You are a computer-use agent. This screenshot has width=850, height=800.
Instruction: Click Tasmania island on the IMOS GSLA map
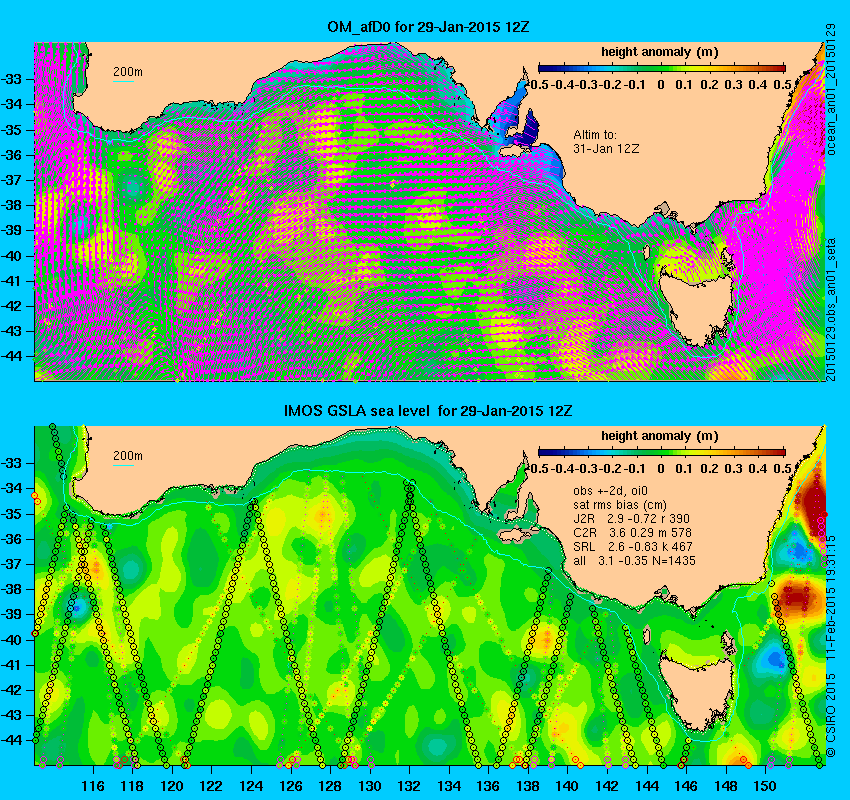click(697, 690)
